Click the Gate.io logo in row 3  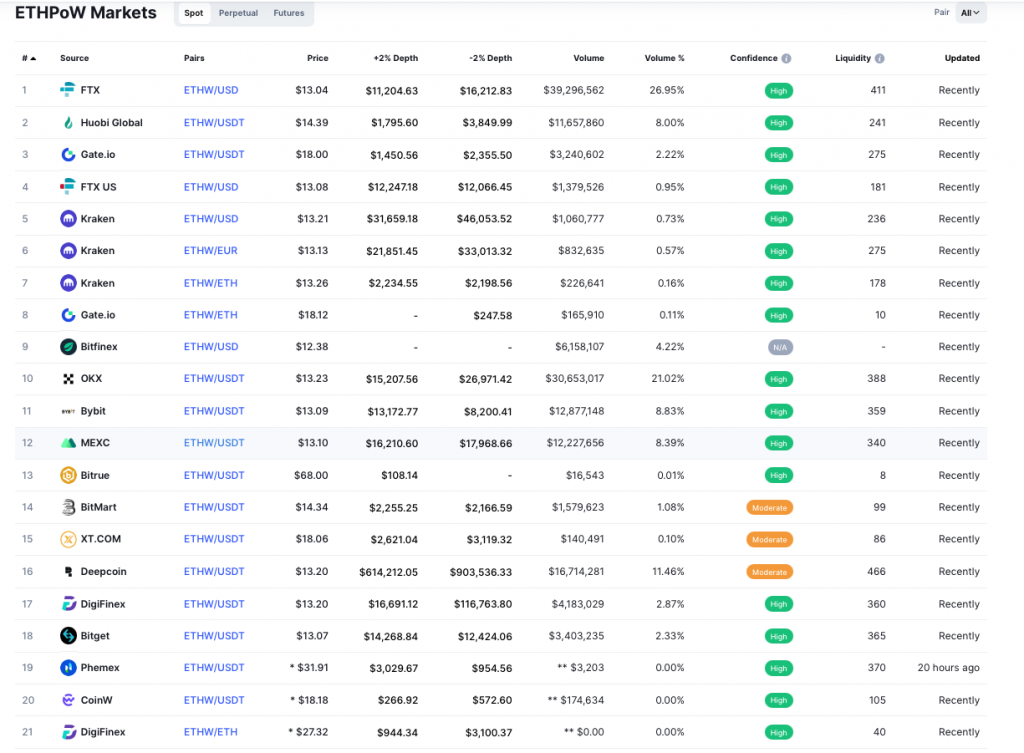pos(68,154)
